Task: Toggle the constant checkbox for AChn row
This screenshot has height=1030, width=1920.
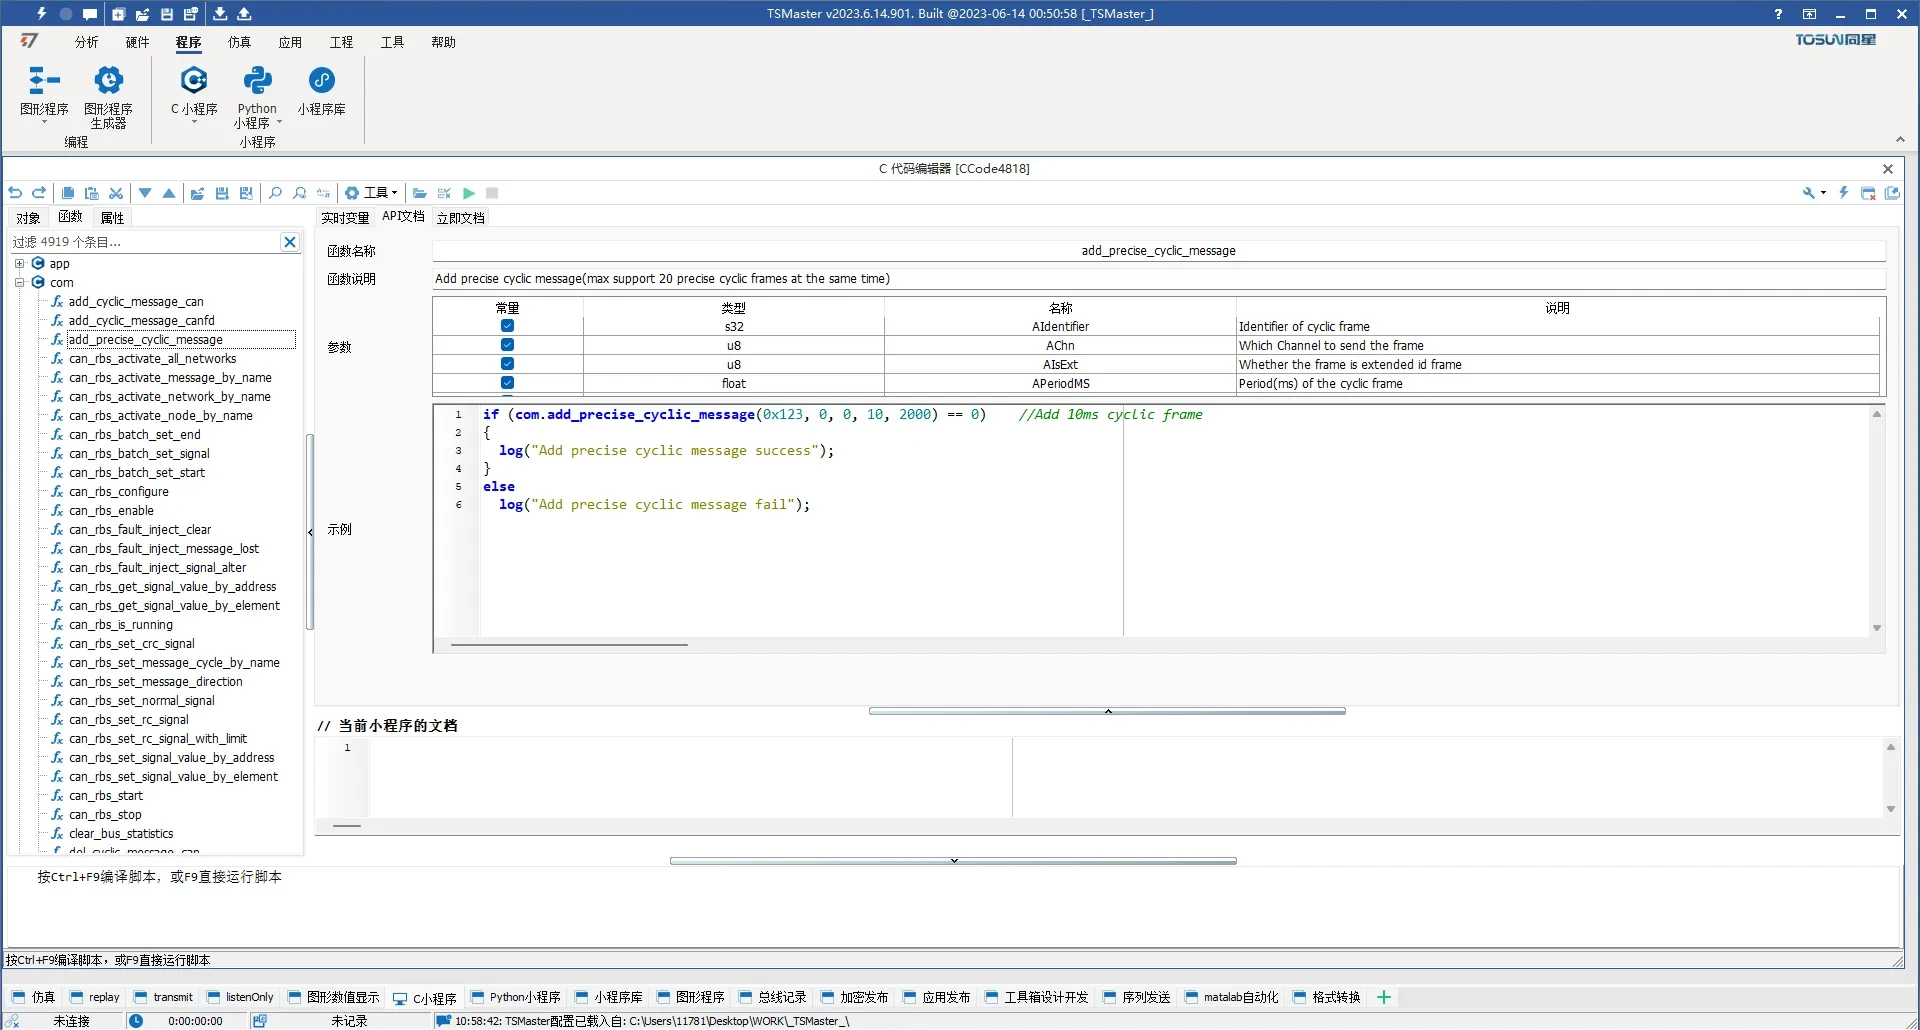Action: pyautogui.click(x=507, y=345)
